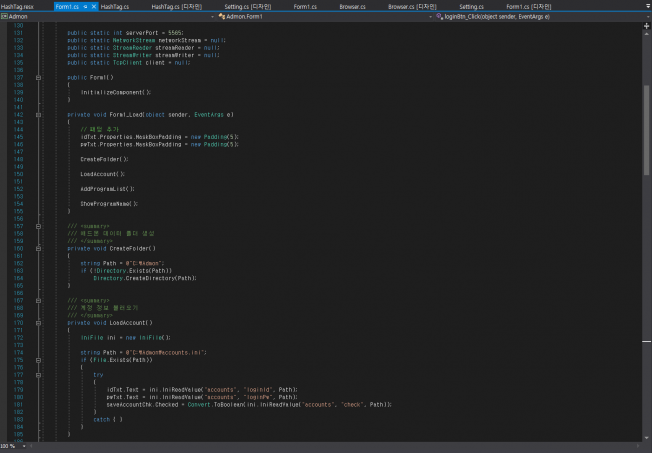
Task: Open the Browser.cs [디자인] designer tab
Action: 412,7
